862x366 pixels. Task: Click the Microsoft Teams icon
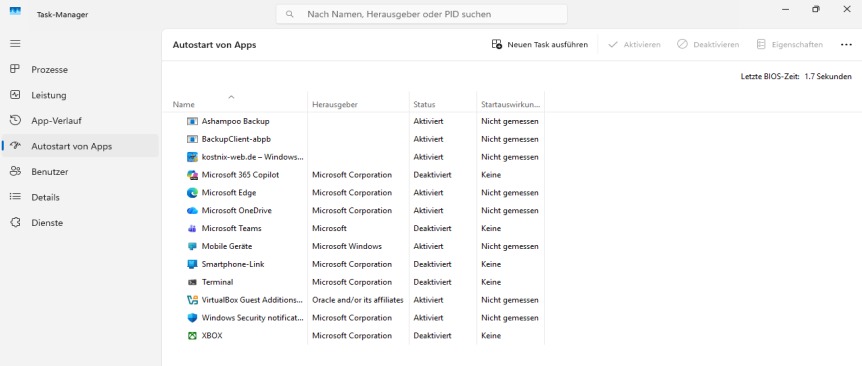[192, 229]
